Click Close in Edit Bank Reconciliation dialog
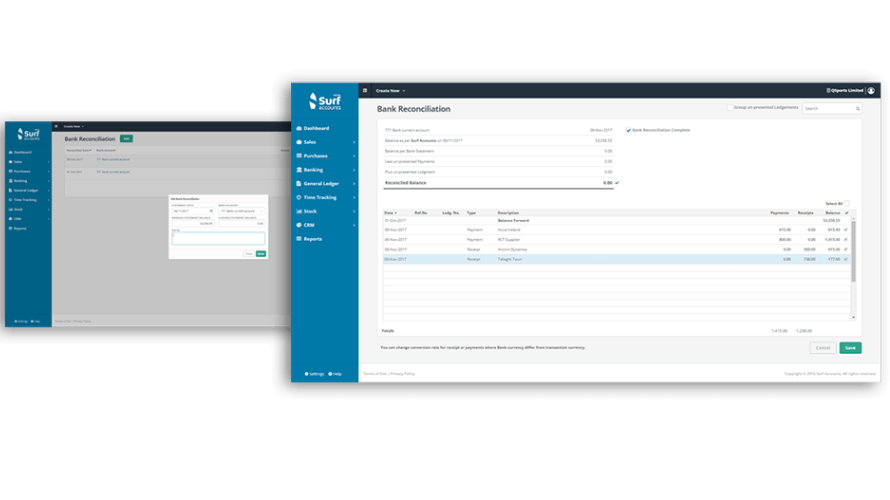 click(x=249, y=254)
